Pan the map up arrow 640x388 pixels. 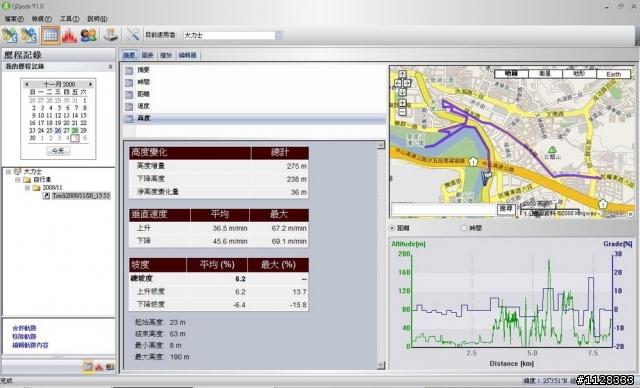coord(402,74)
